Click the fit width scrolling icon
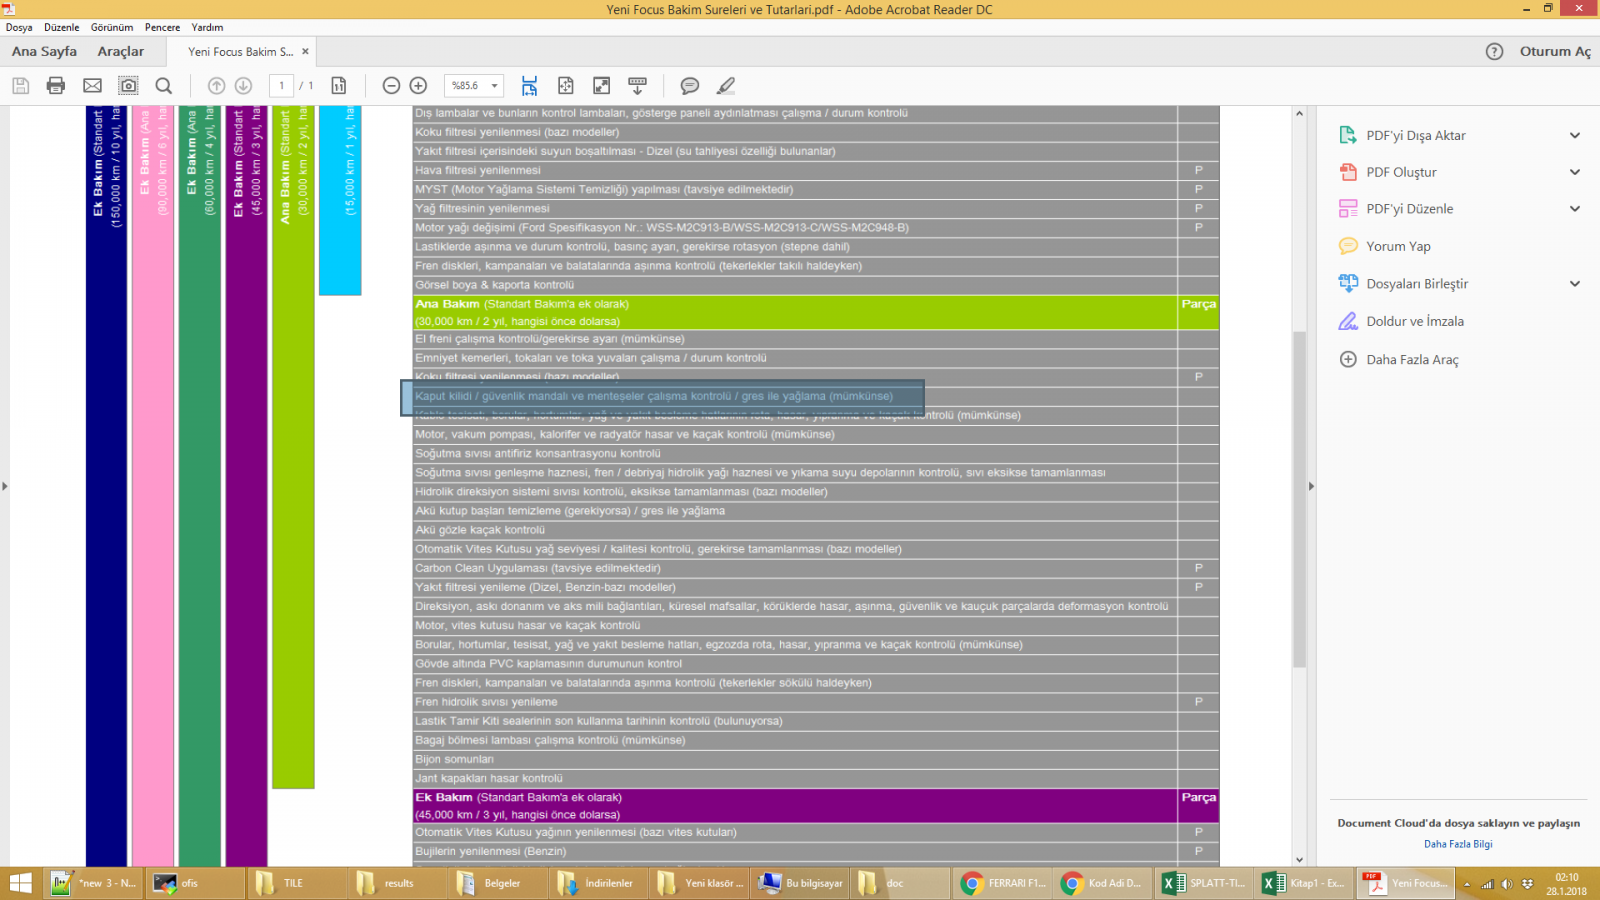The image size is (1600, 900). [530, 86]
